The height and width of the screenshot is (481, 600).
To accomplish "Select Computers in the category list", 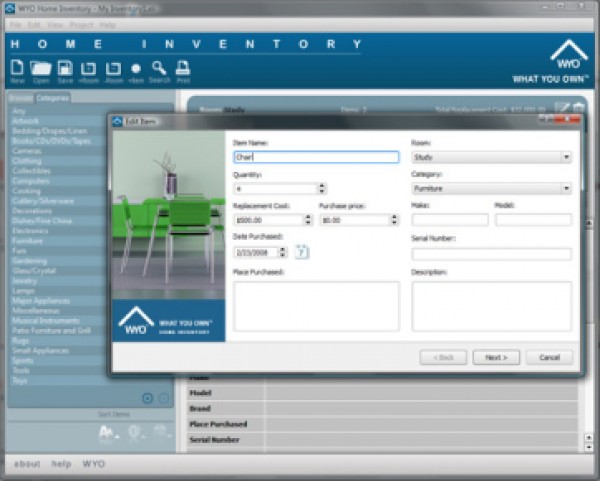I will click(x=31, y=181).
